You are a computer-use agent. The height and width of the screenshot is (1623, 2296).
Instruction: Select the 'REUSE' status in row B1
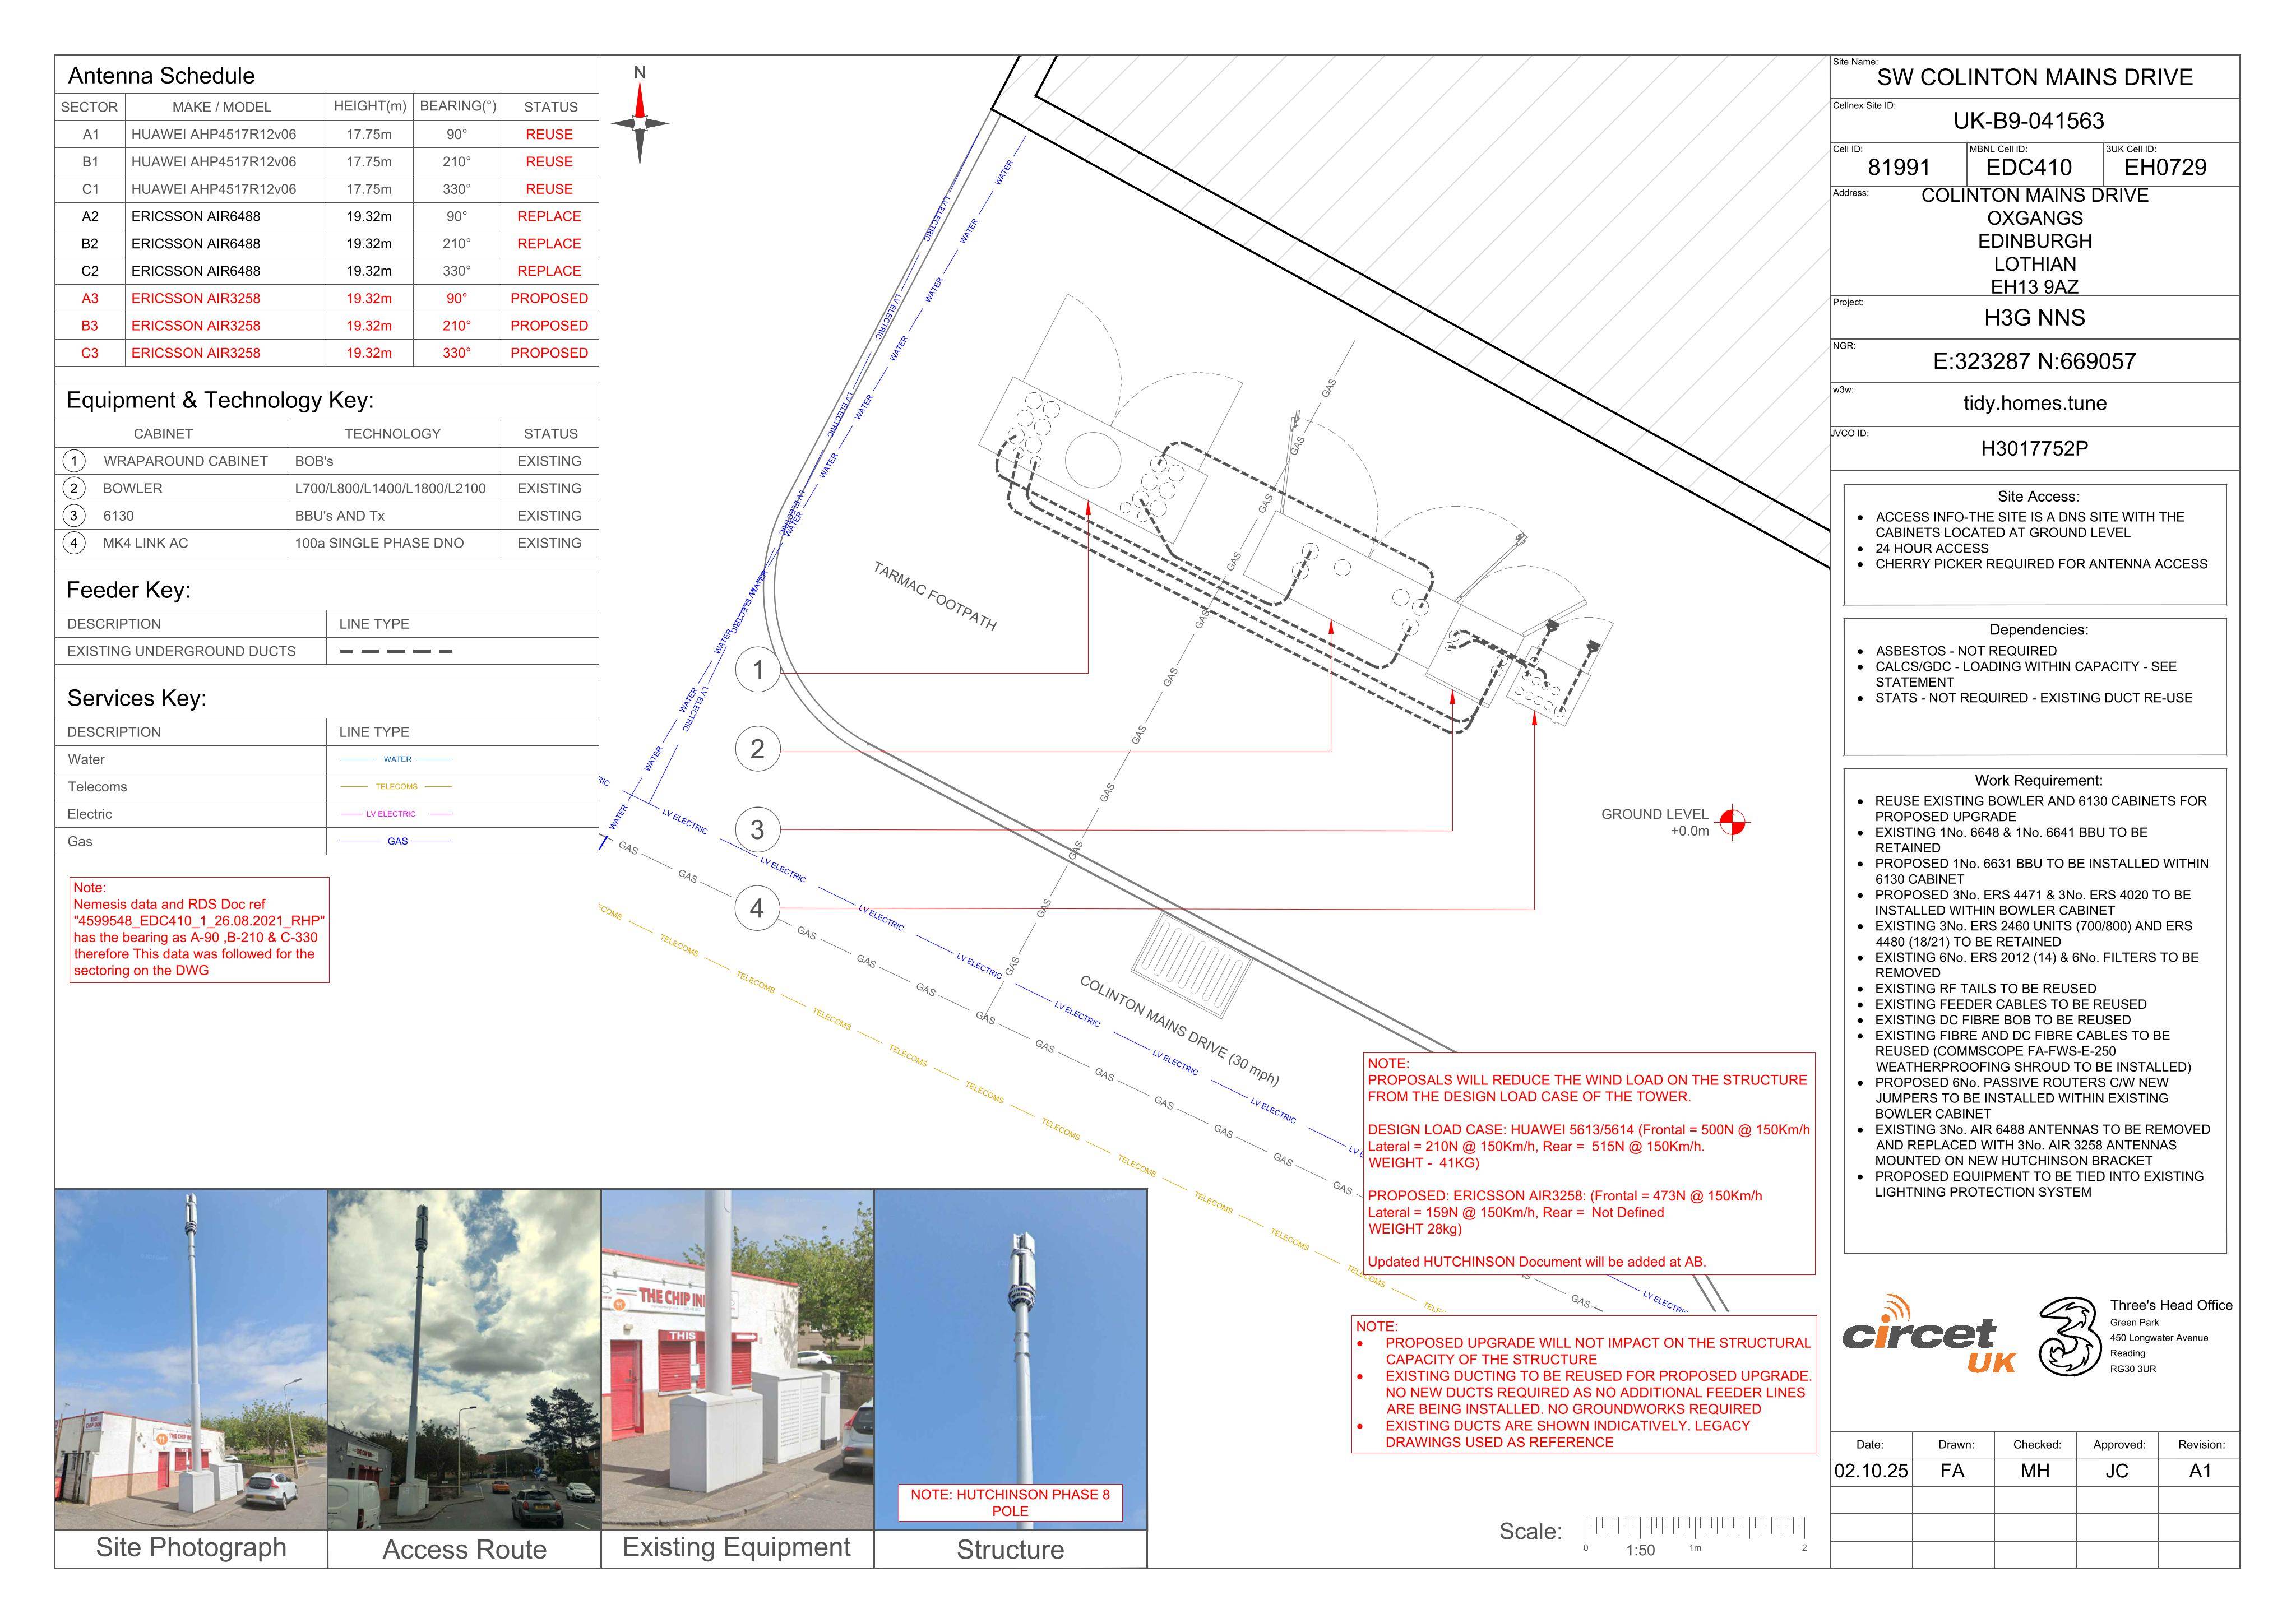(549, 161)
